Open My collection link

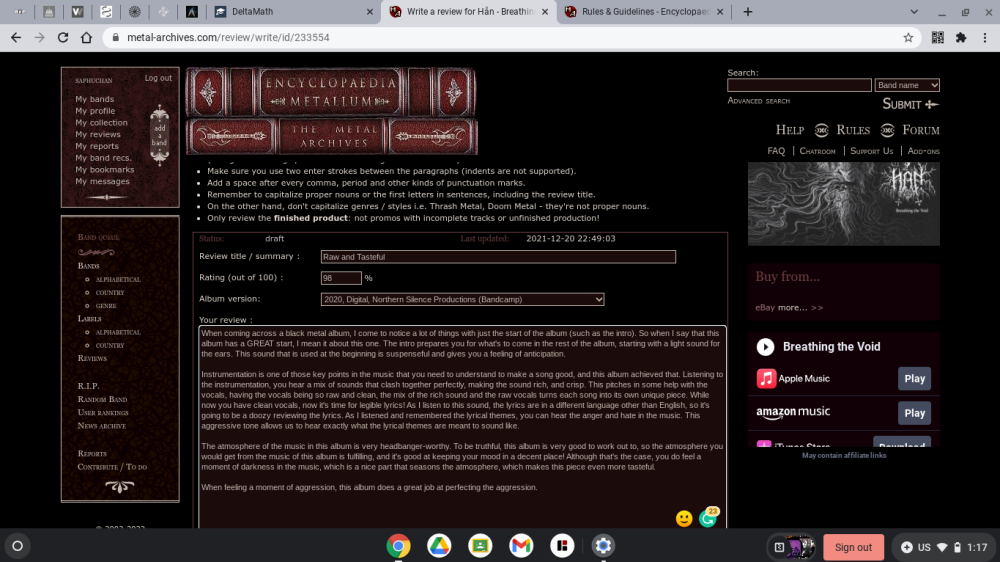pos(101,122)
